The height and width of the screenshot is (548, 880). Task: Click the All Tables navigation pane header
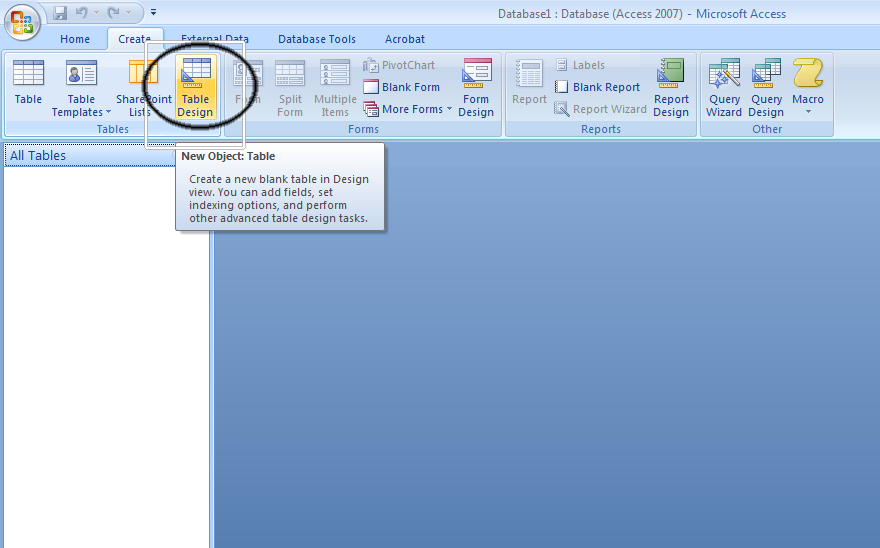[90, 156]
